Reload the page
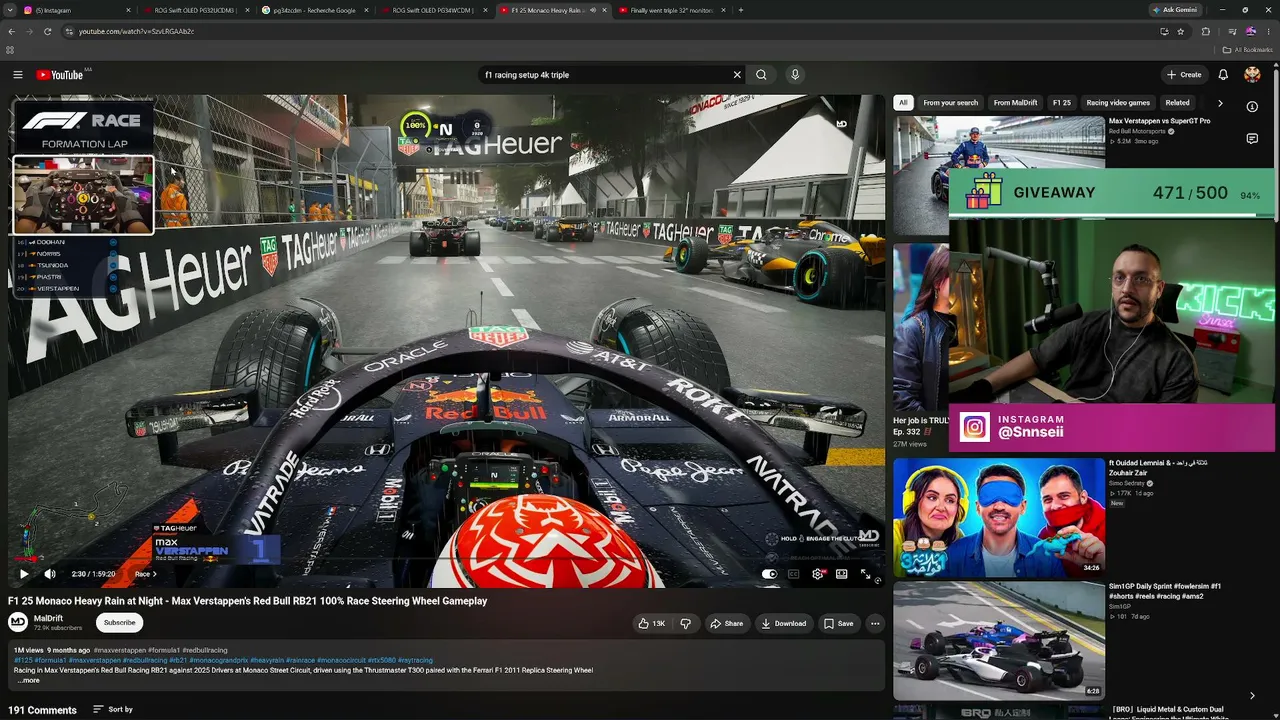Screen dimensions: 1280x720 (47, 31)
